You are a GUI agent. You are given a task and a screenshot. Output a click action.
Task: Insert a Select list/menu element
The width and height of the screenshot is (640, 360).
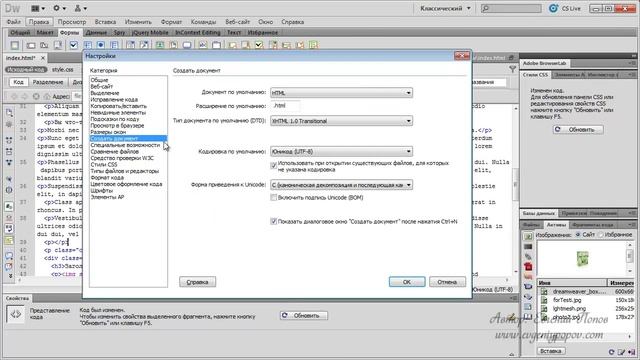point(130,45)
